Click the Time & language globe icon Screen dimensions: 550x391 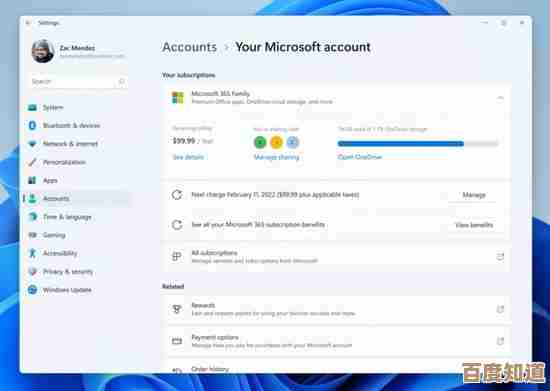(x=32, y=217)
